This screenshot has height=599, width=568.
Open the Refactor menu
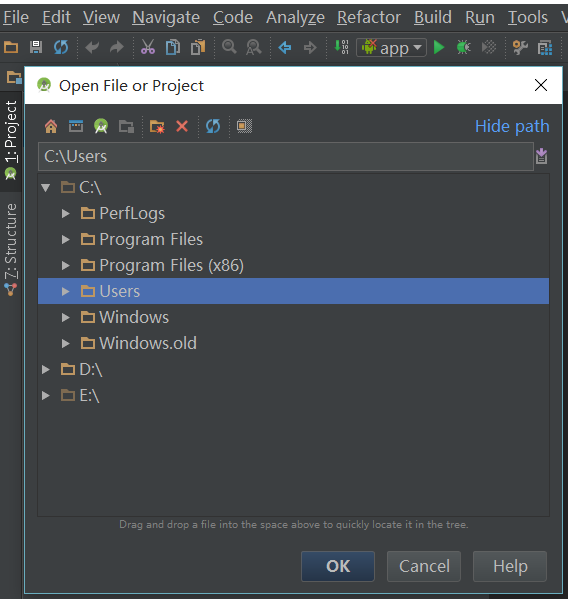tap(369, 18)
